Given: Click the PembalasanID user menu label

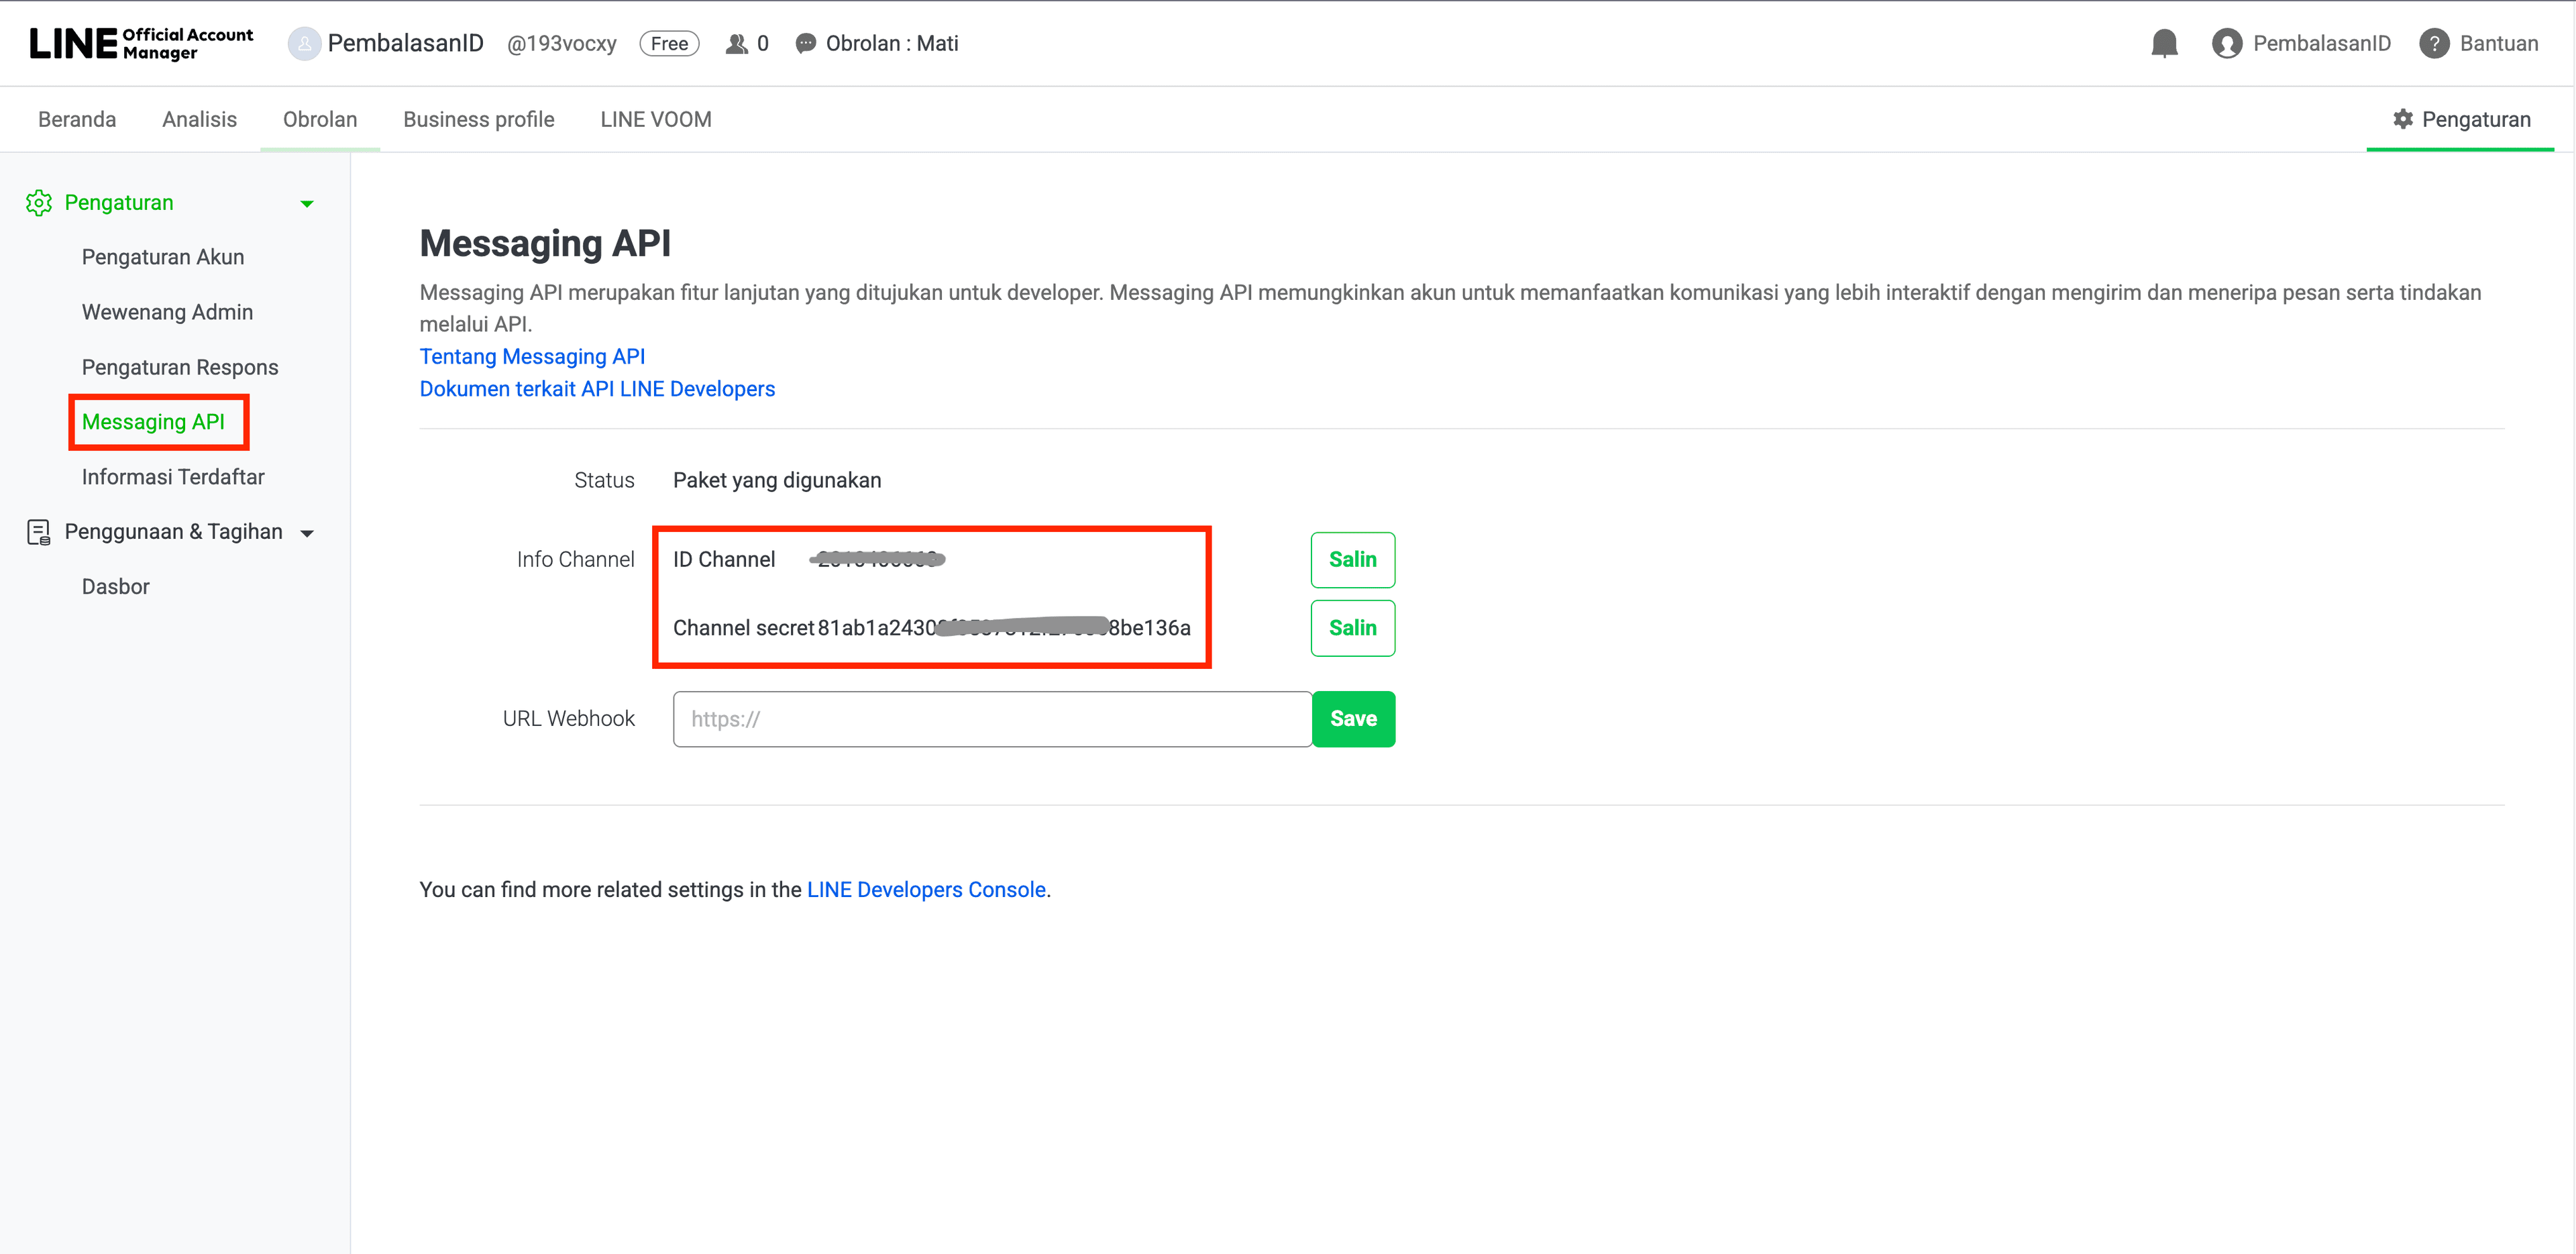Looking at the screenshot, I should point(2321,44).
